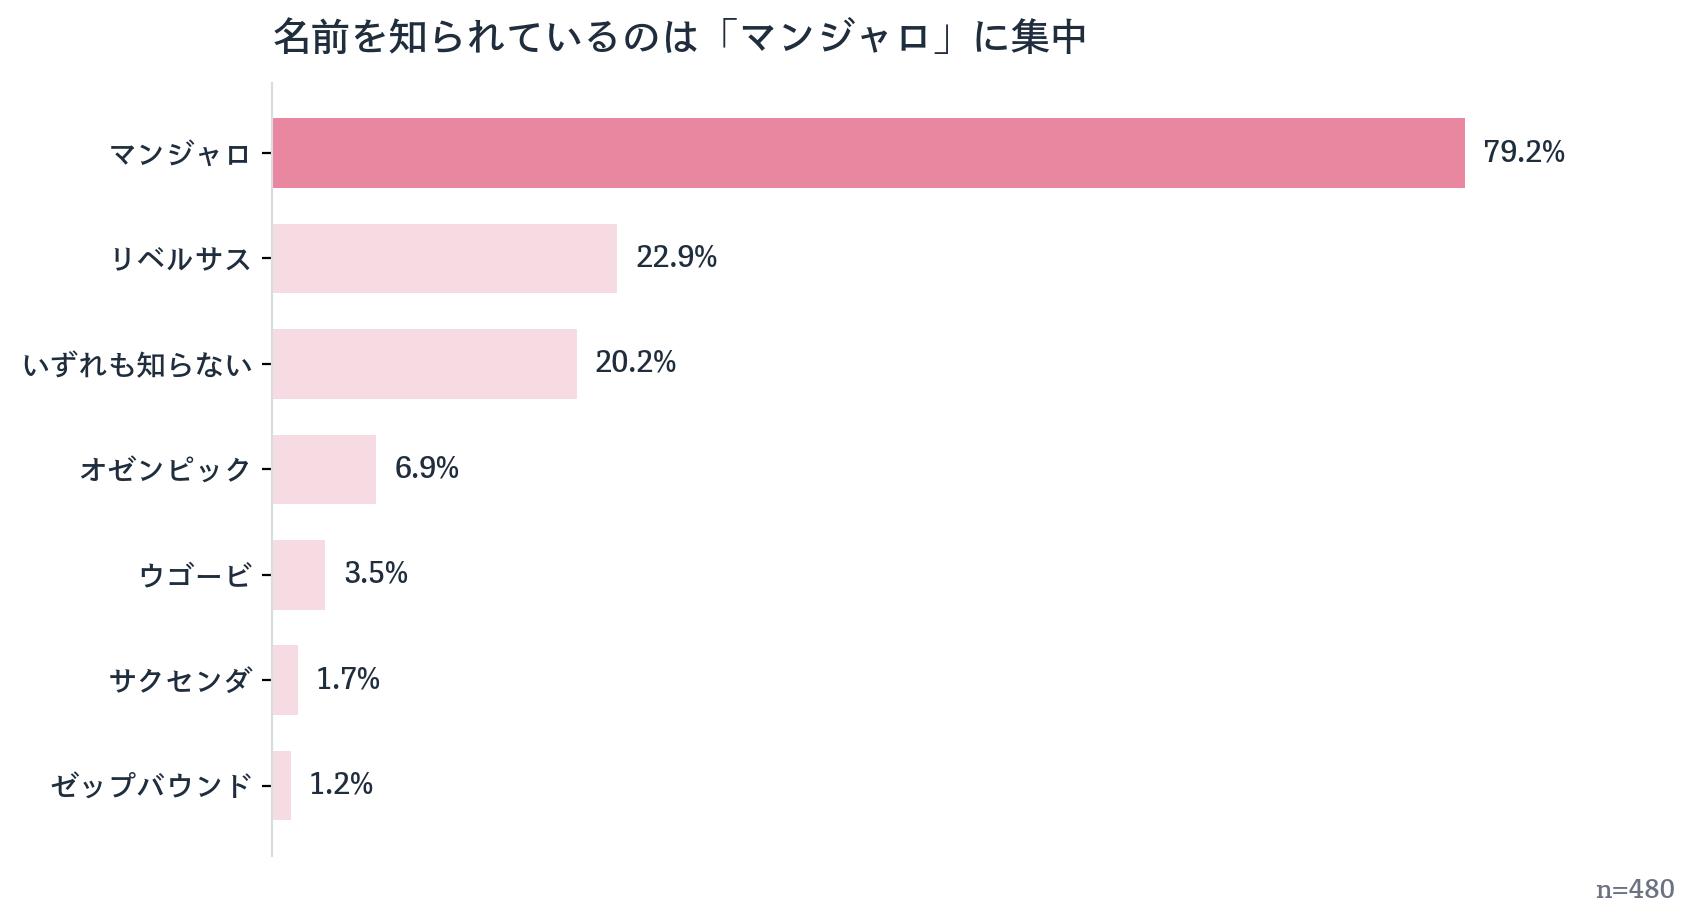Click the 1.7% value label

click(x=348, y=679)
